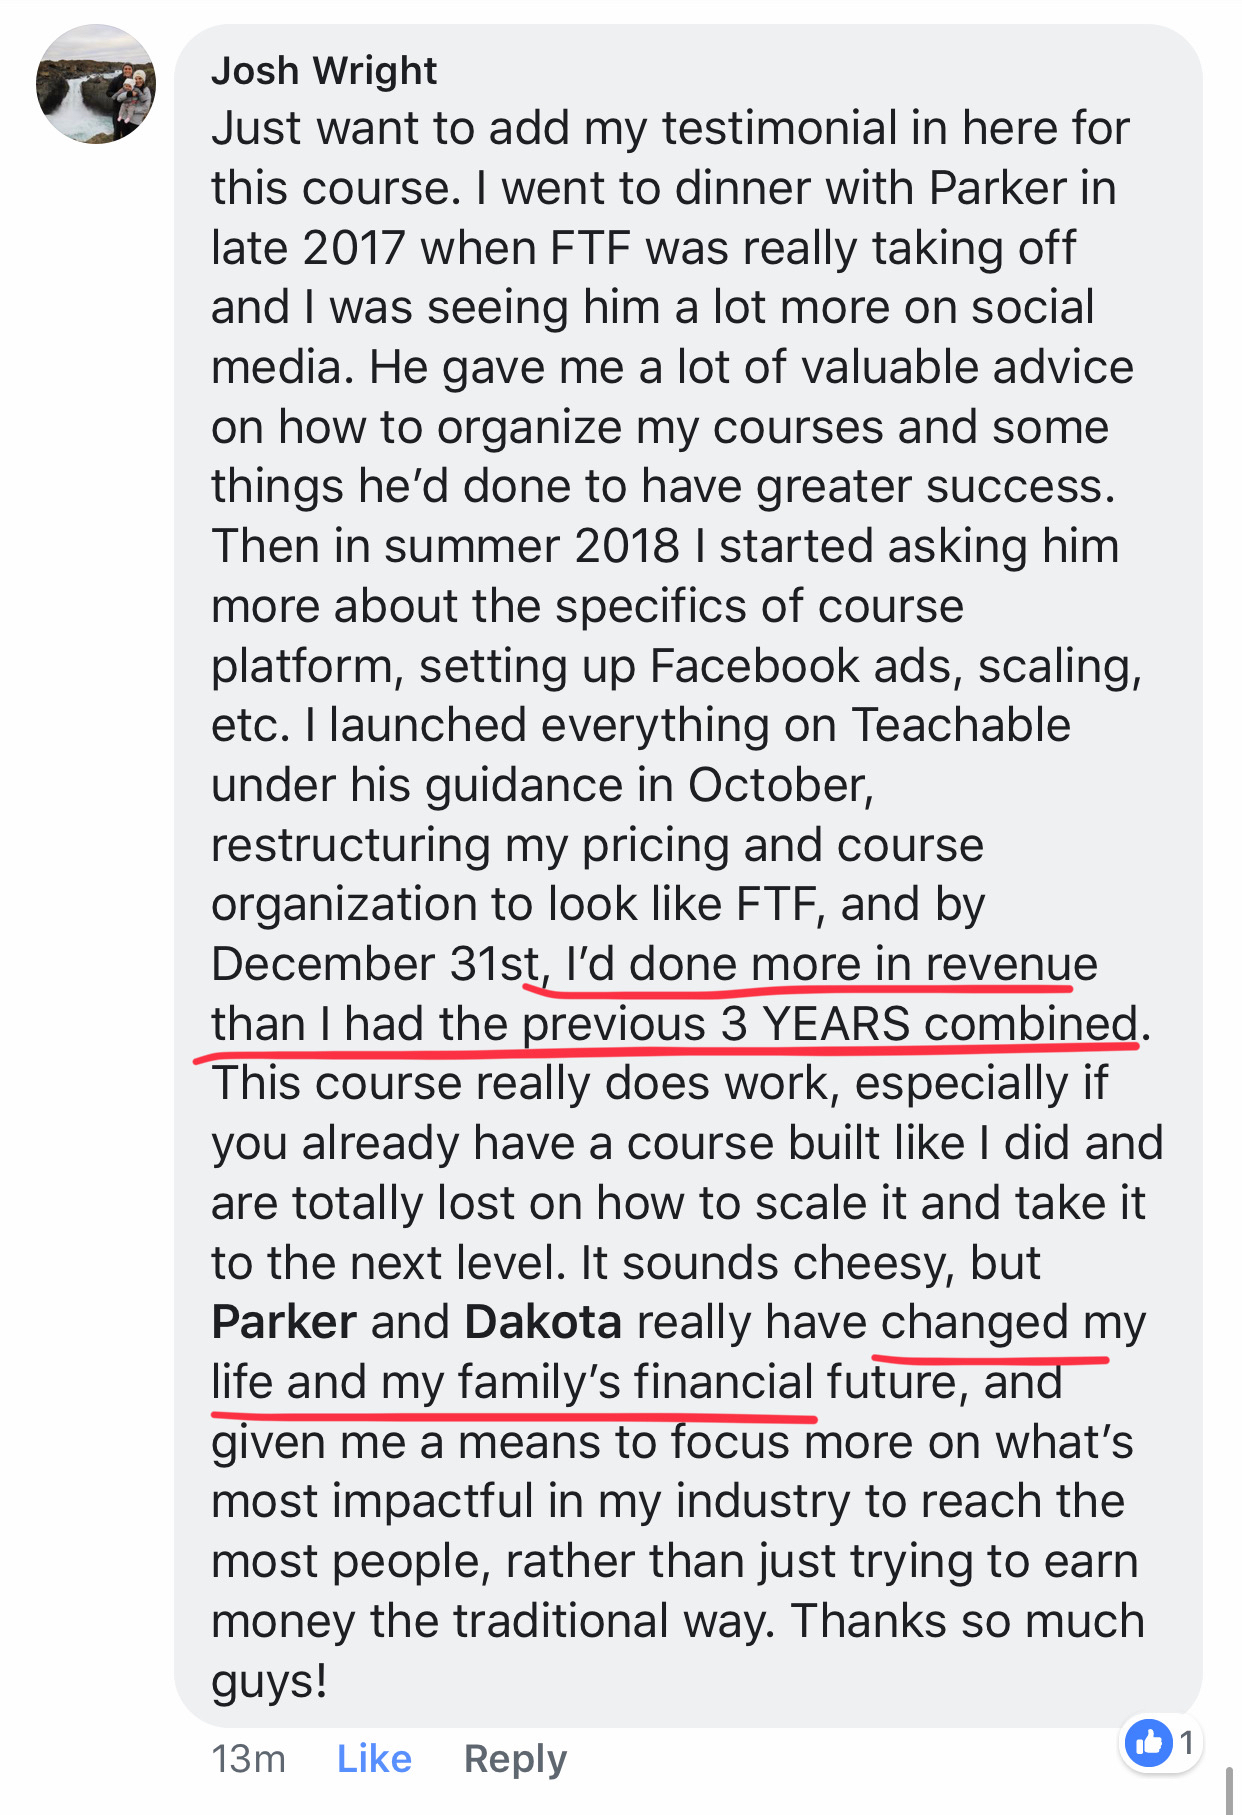Click the scrollbar at the bottom right
Screen dimensions: 1242x1815
1229,1790
